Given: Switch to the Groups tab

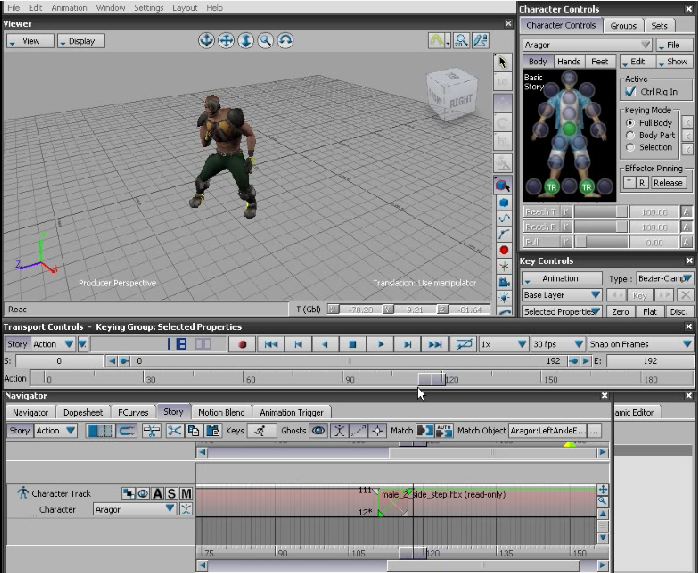Looking at the screenshot, I should (x=624, y=26).
